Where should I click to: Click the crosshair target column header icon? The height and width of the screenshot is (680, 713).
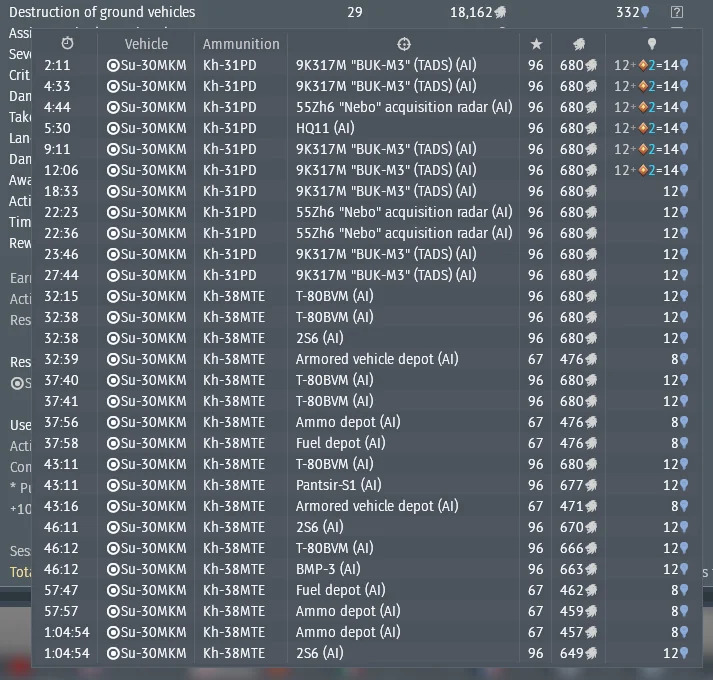[x=404, y=44]
